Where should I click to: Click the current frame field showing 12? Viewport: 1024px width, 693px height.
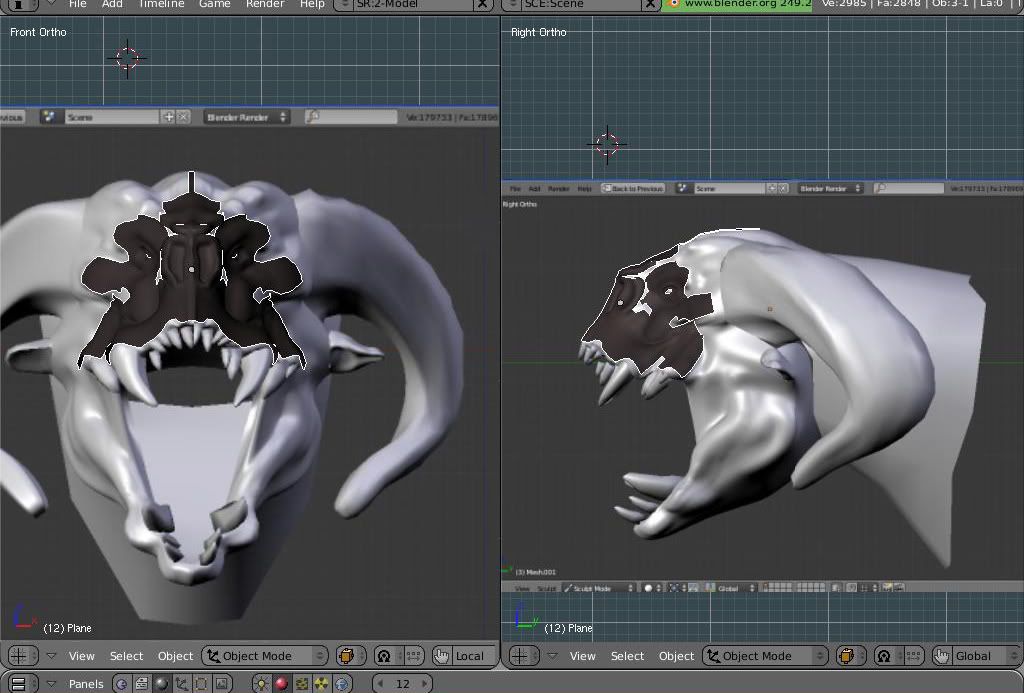click(403, 684)
